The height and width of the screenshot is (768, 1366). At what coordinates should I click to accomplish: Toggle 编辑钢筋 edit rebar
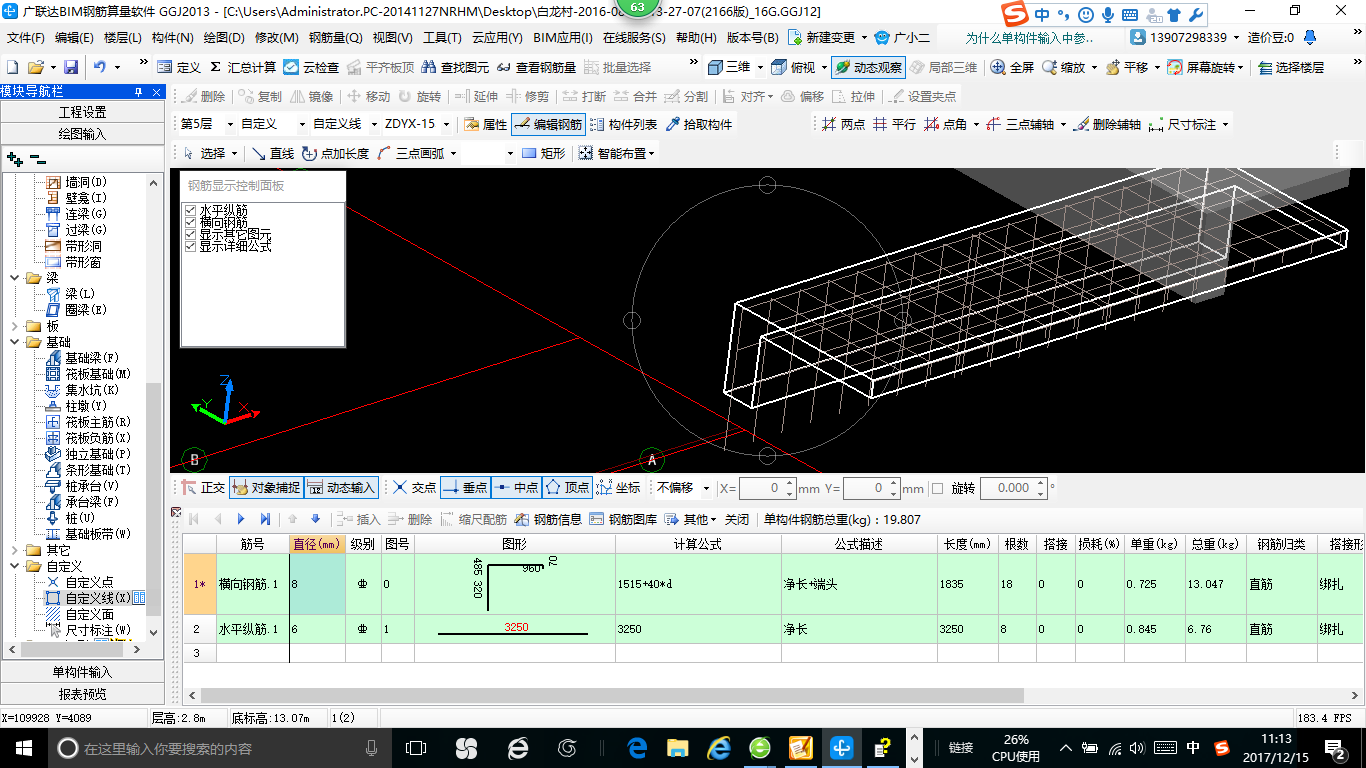(x=548, y=124)
